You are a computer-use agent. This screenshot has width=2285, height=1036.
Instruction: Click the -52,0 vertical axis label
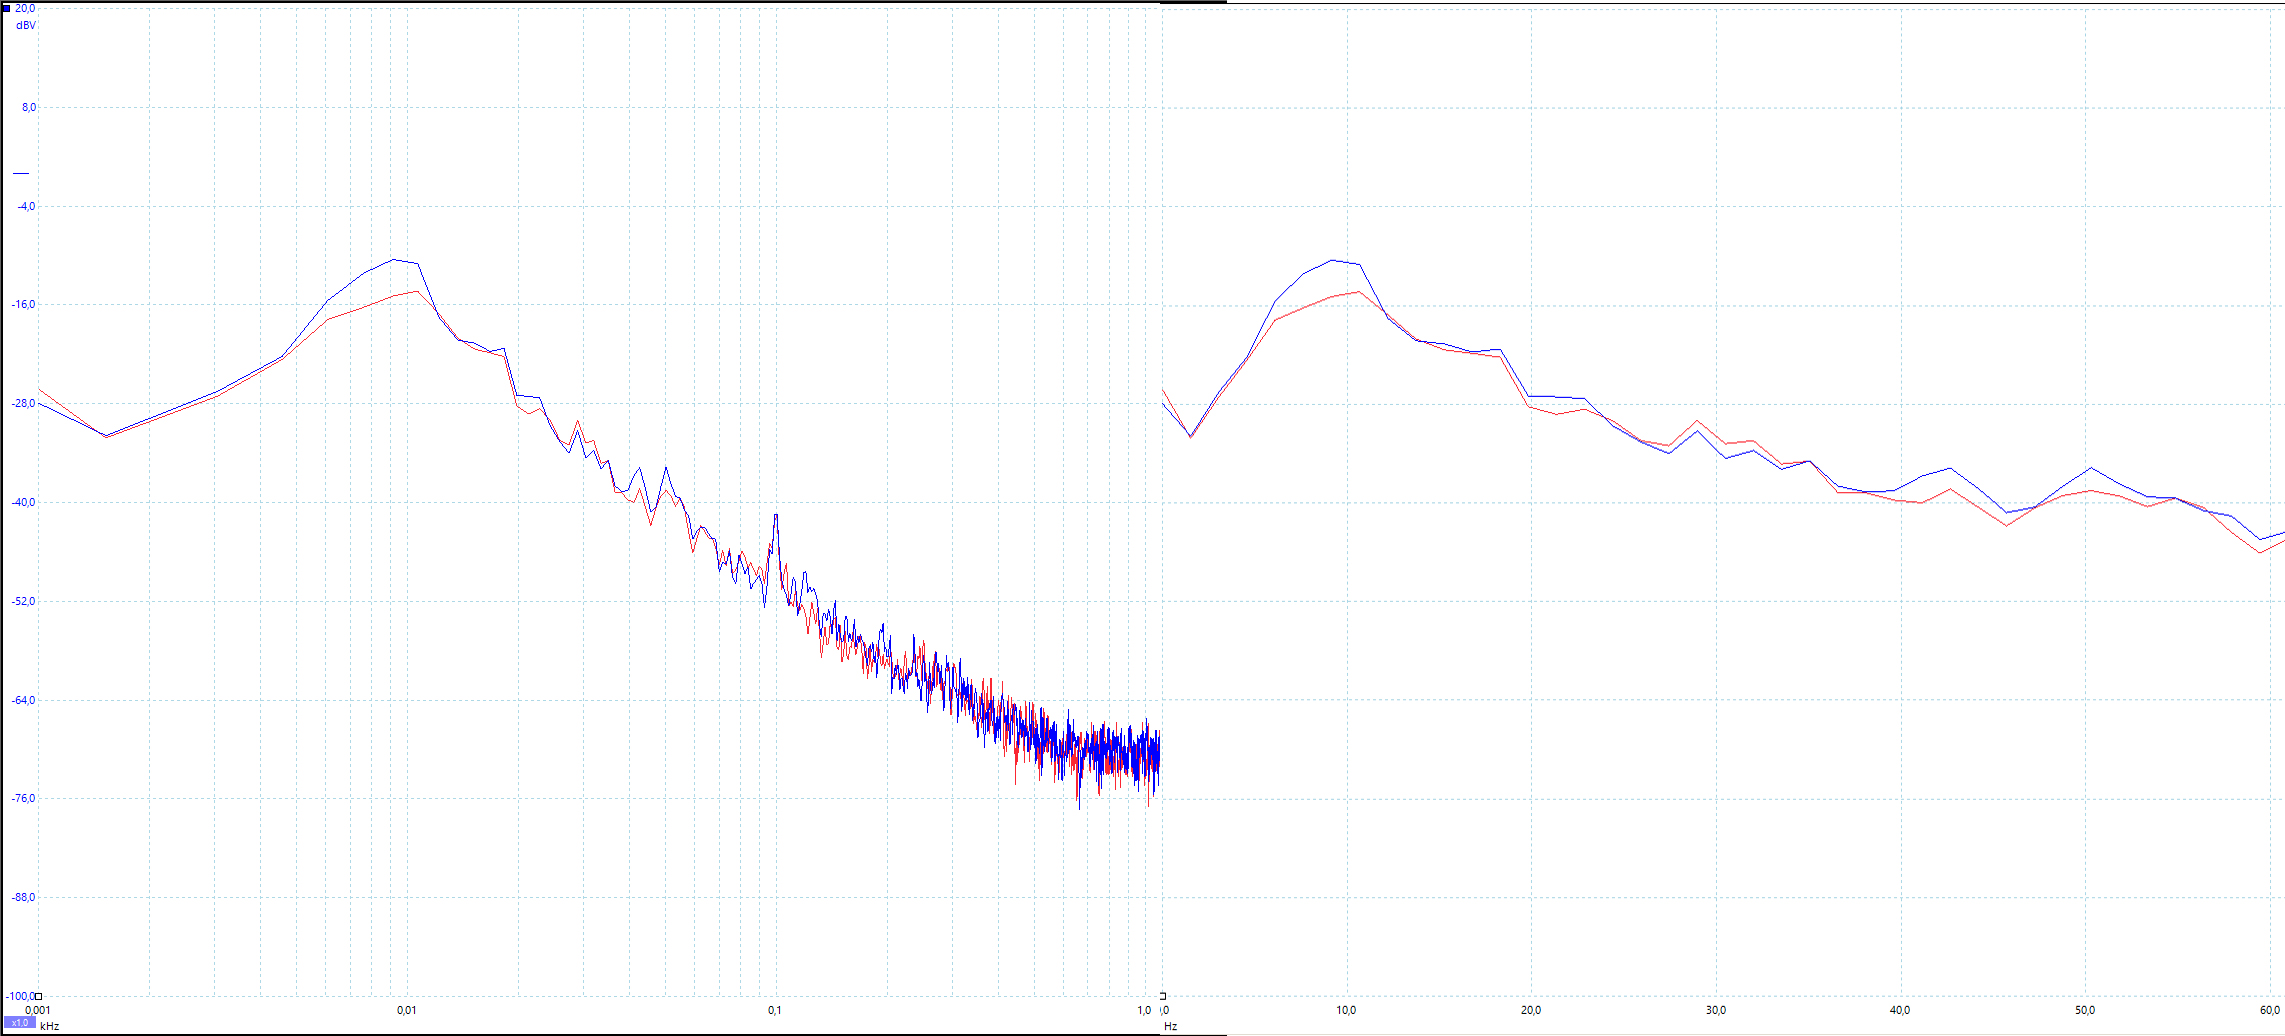point(24,601)
